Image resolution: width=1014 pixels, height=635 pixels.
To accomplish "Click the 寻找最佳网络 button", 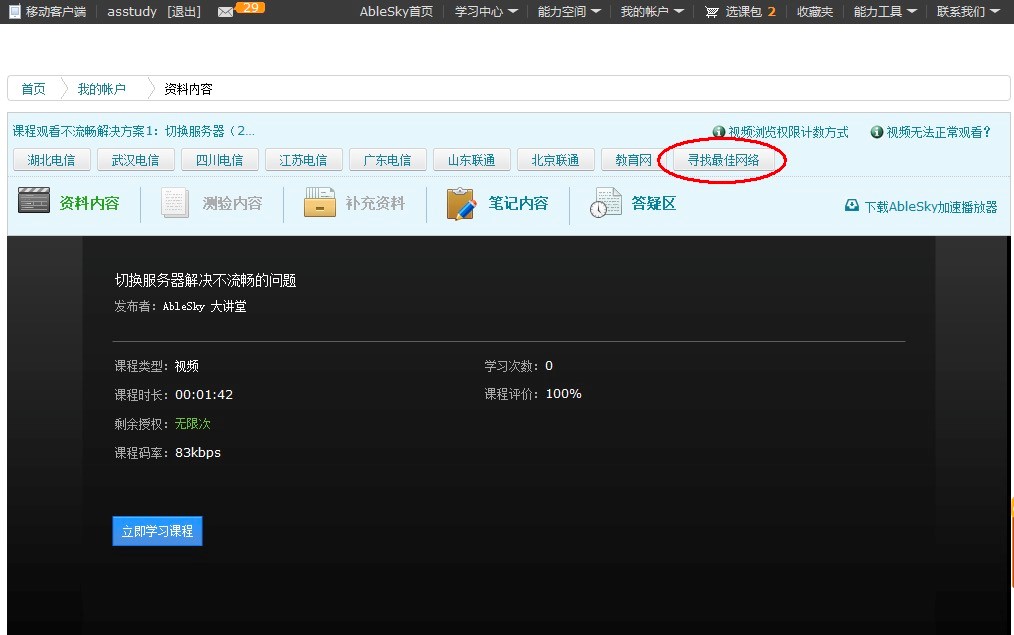I will (x=723, y=160).
